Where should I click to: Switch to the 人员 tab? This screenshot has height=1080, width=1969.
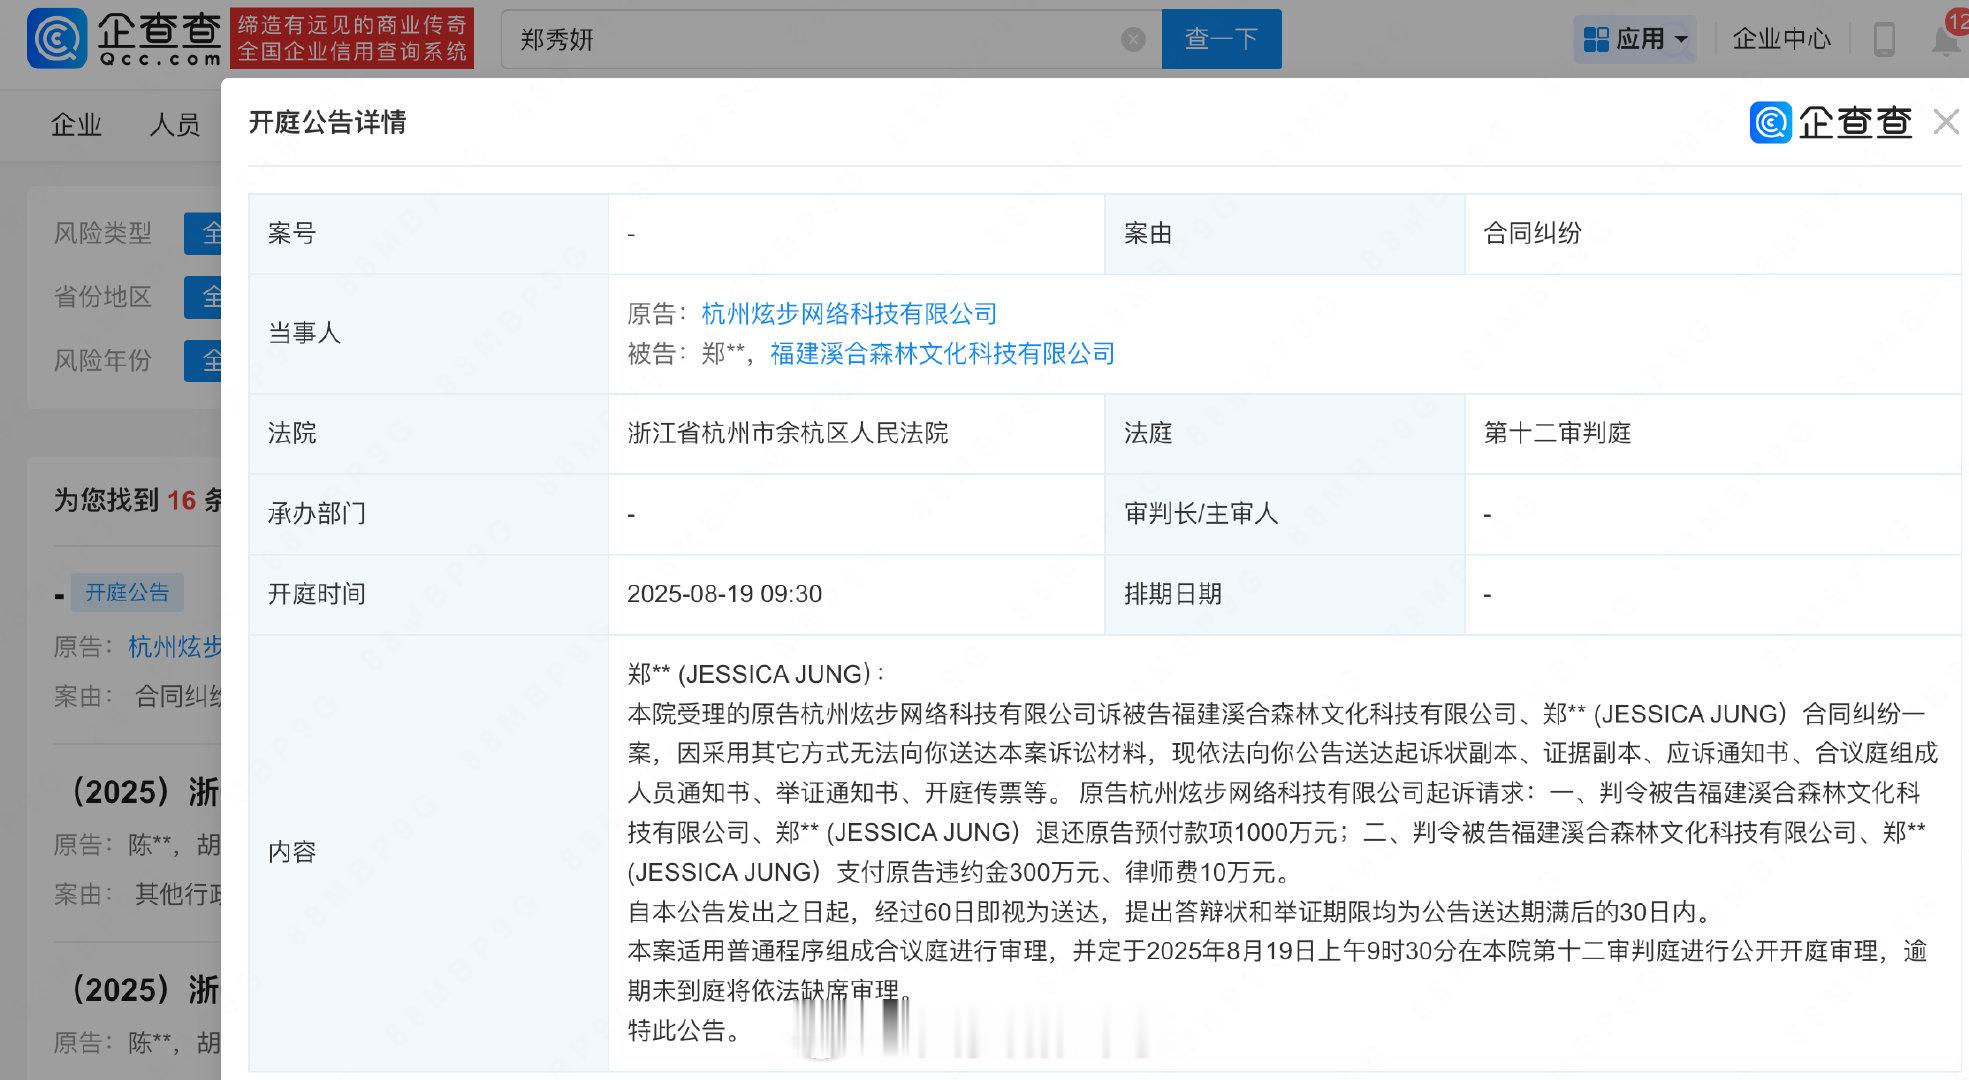click(175, 124)
